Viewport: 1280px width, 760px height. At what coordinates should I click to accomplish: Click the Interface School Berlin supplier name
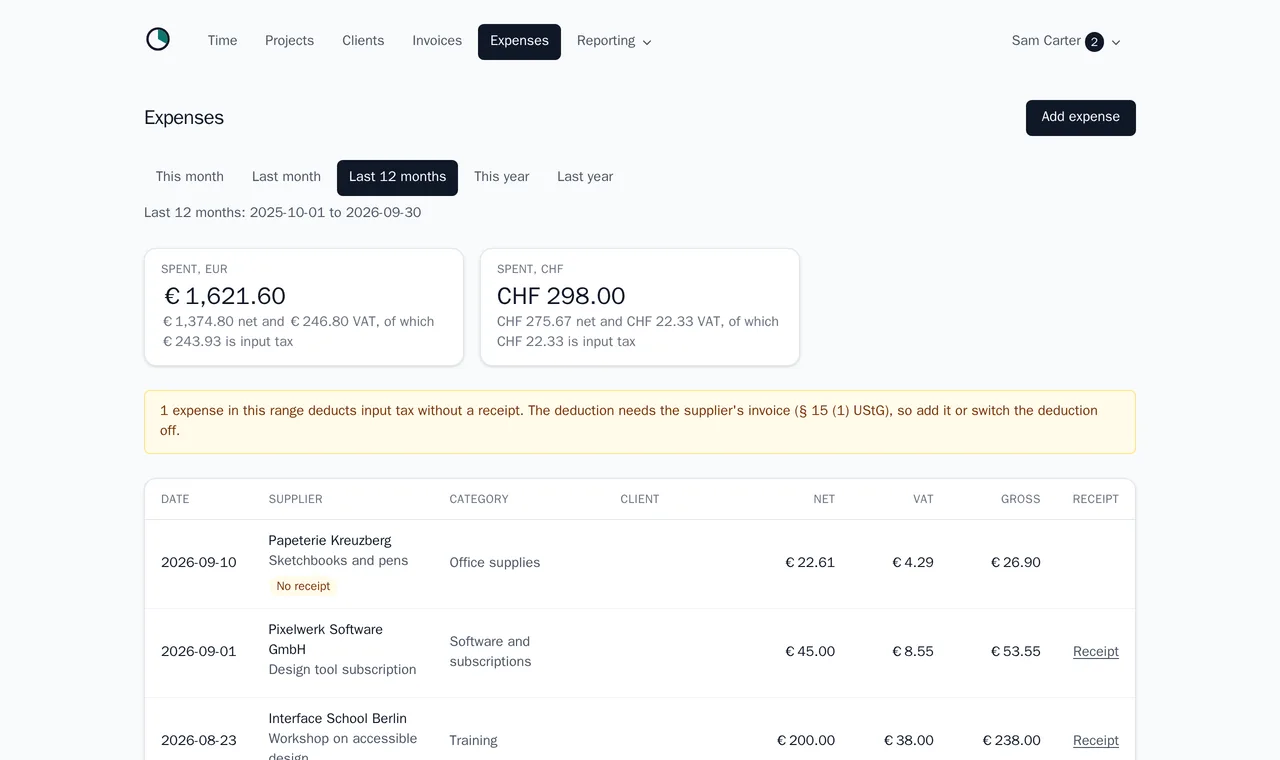pos(338,719)
